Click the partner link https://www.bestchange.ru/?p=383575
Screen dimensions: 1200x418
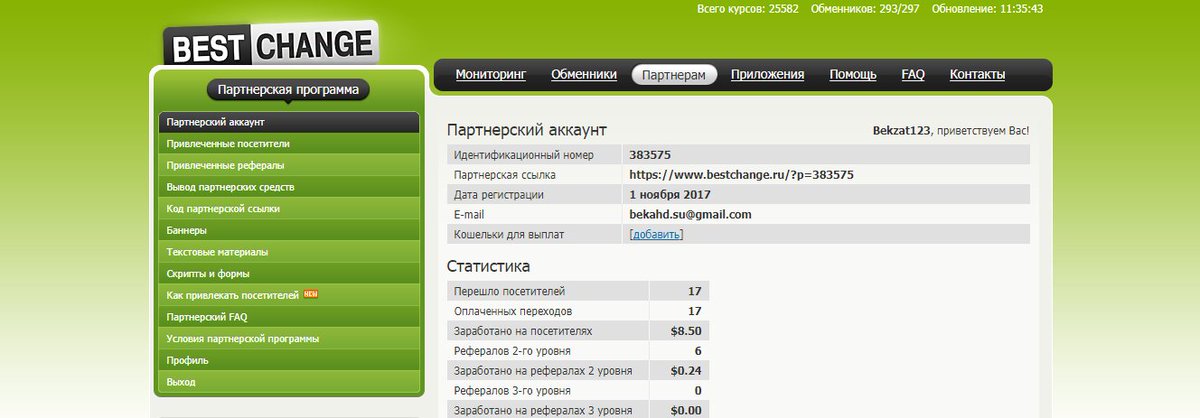741,175
